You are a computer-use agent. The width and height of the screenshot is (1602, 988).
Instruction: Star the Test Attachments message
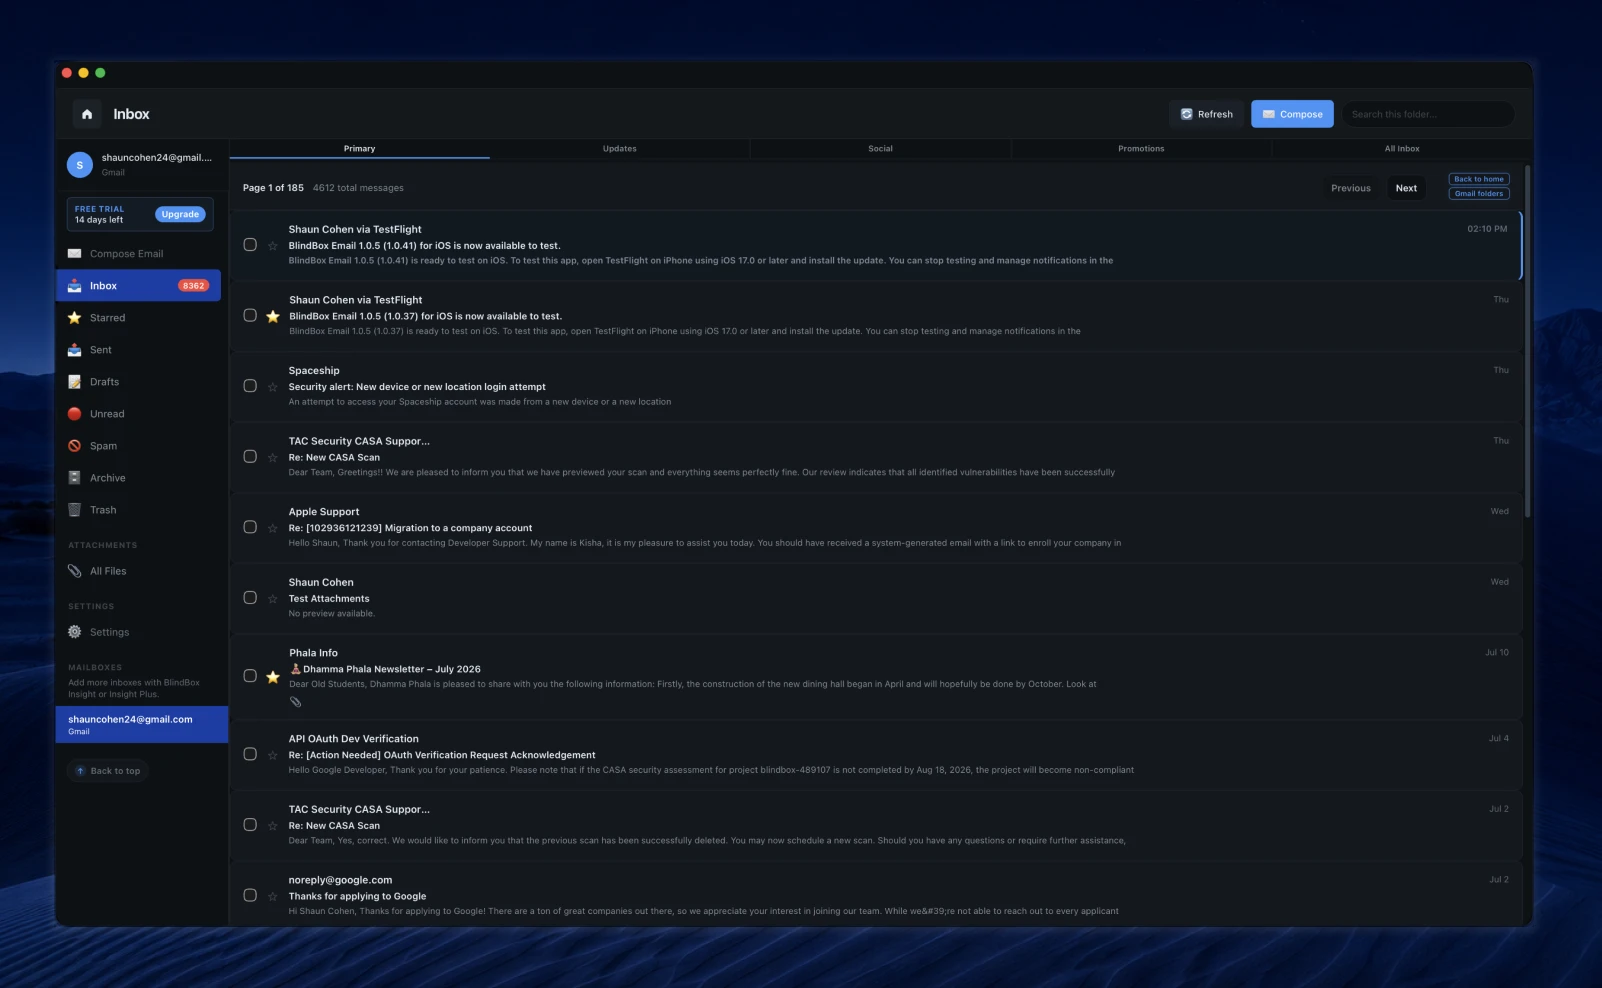[272, 599]
